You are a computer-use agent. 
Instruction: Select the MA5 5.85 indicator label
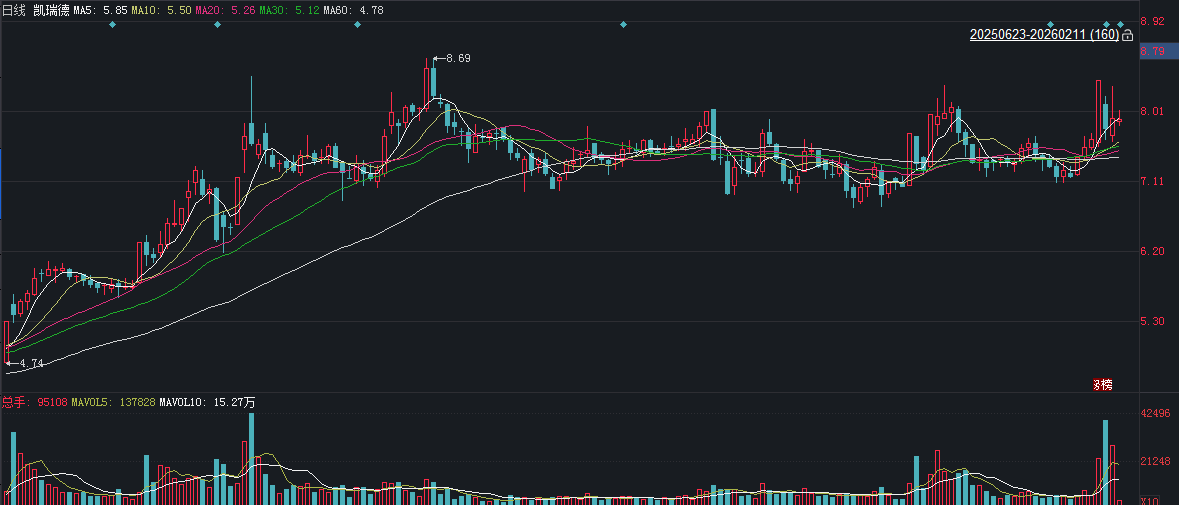tap(101, 10)
